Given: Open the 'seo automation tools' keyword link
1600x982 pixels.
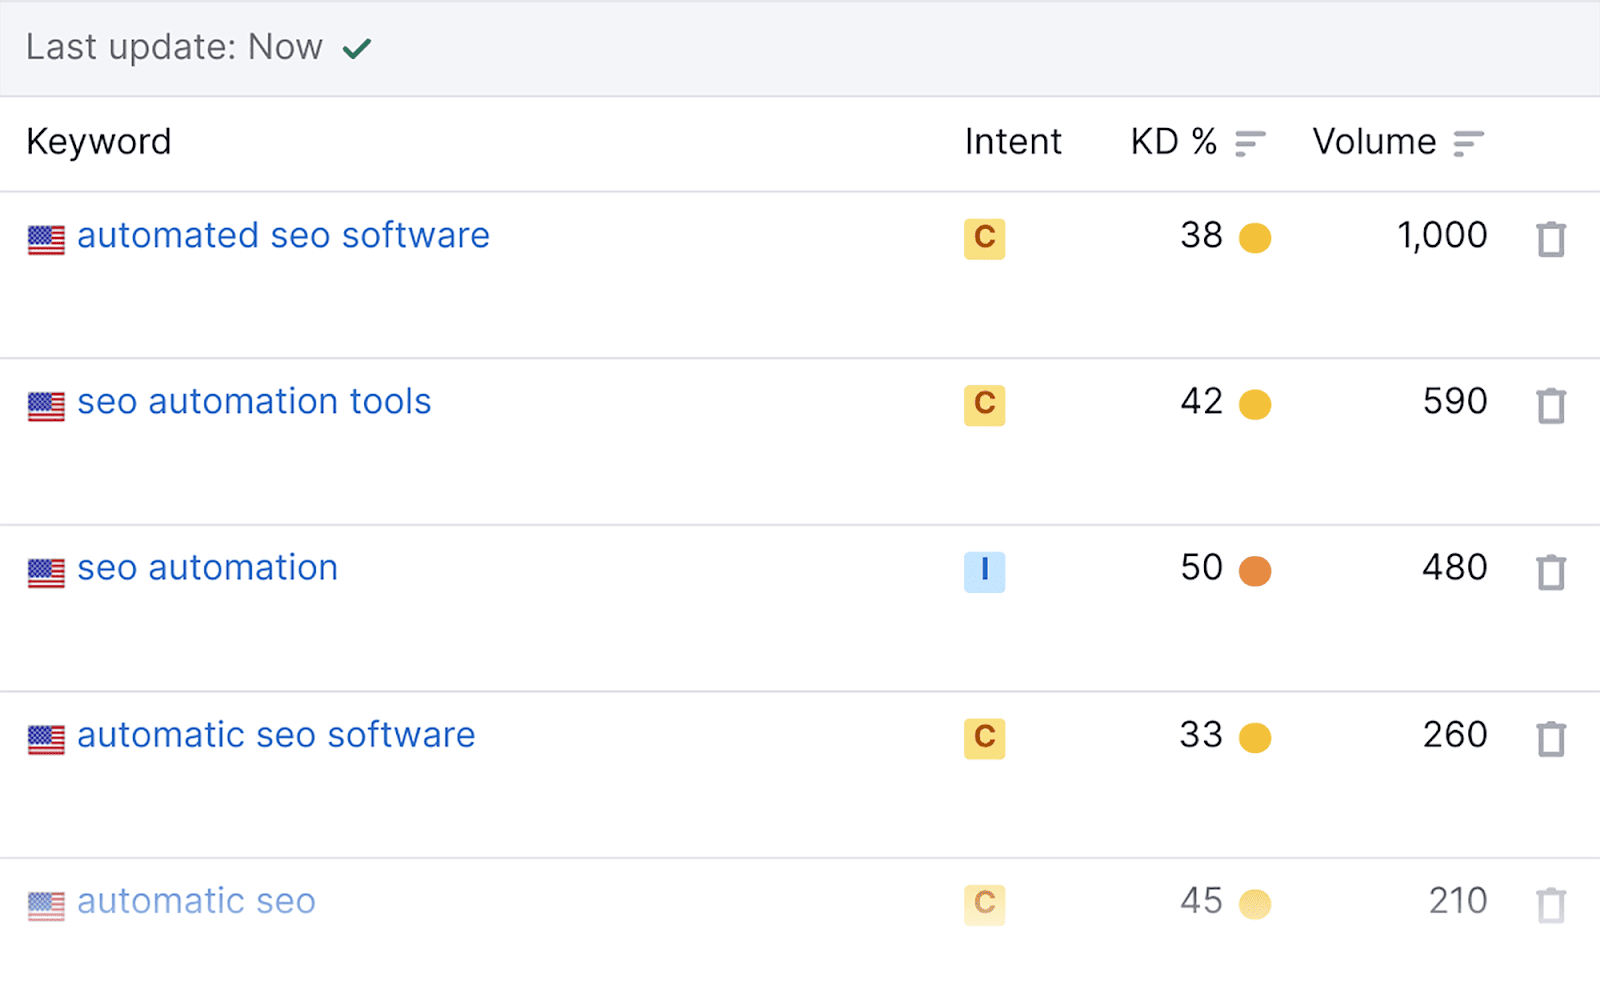Looking at the screenshot, I should 254,402.
